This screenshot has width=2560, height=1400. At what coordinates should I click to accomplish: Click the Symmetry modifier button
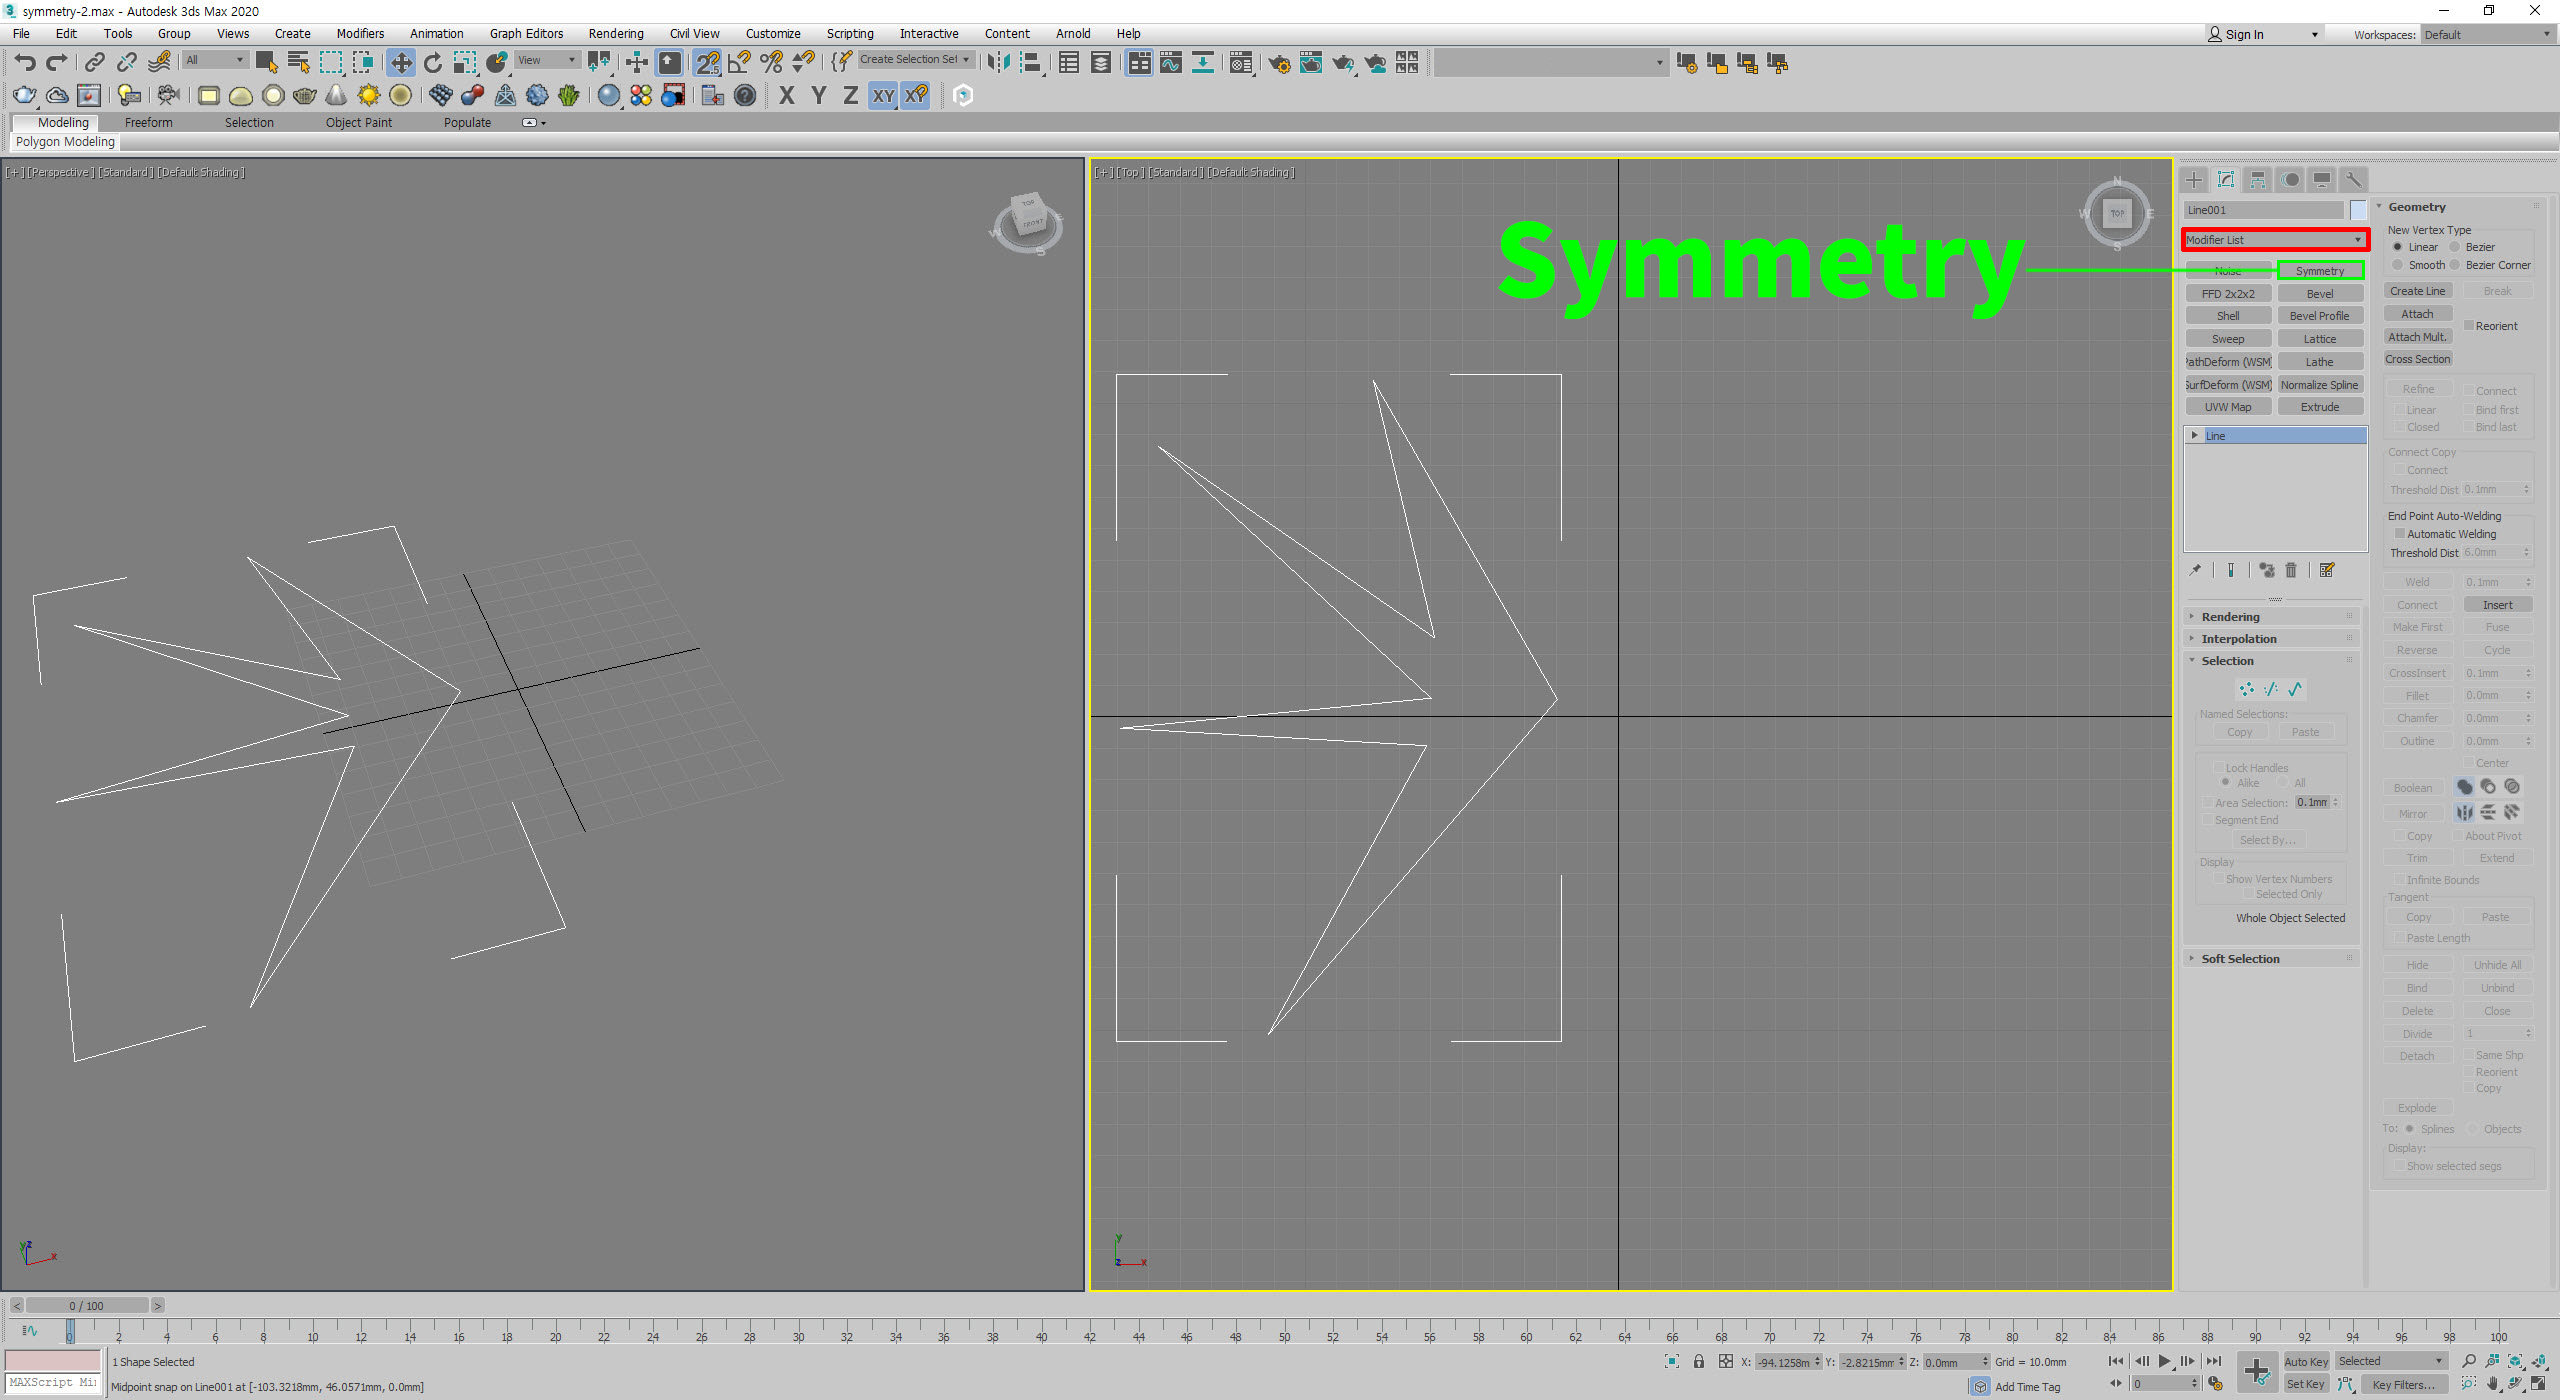click(2319, 271)
